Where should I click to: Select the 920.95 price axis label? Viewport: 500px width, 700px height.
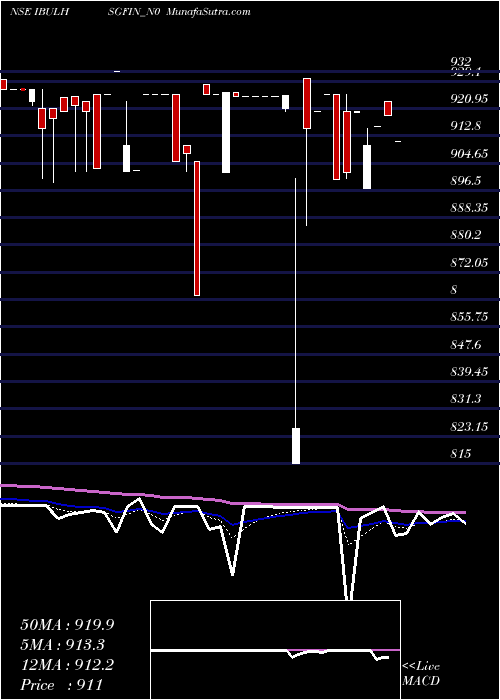pos(469,99)
